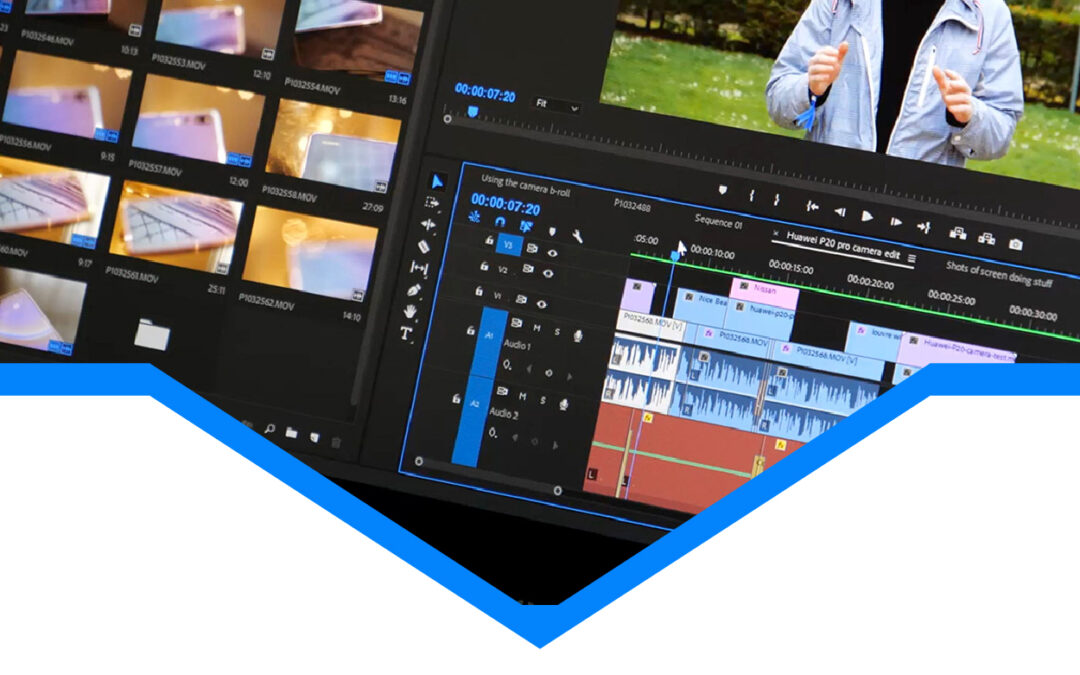
Task: Export a frame with the camera icon
Action: tap(1015, 244)
